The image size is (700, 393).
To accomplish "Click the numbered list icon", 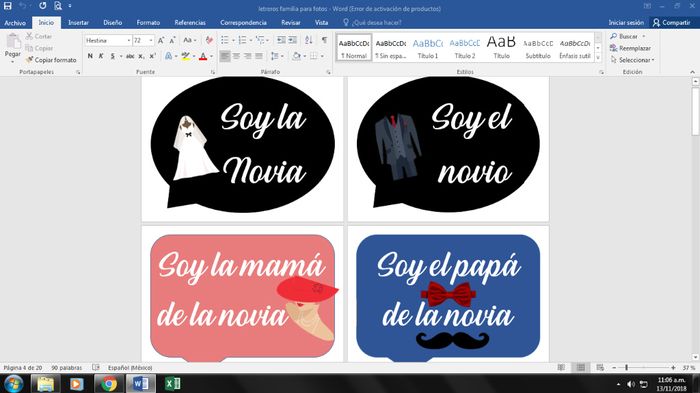I will (242, 40).
